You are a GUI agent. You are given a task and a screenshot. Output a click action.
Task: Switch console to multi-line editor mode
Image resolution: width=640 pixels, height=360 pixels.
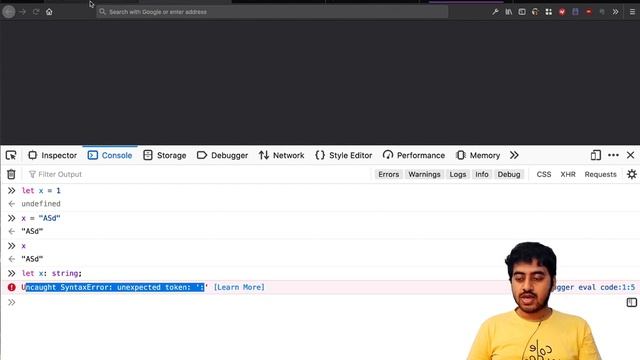(x=631, y=302)
